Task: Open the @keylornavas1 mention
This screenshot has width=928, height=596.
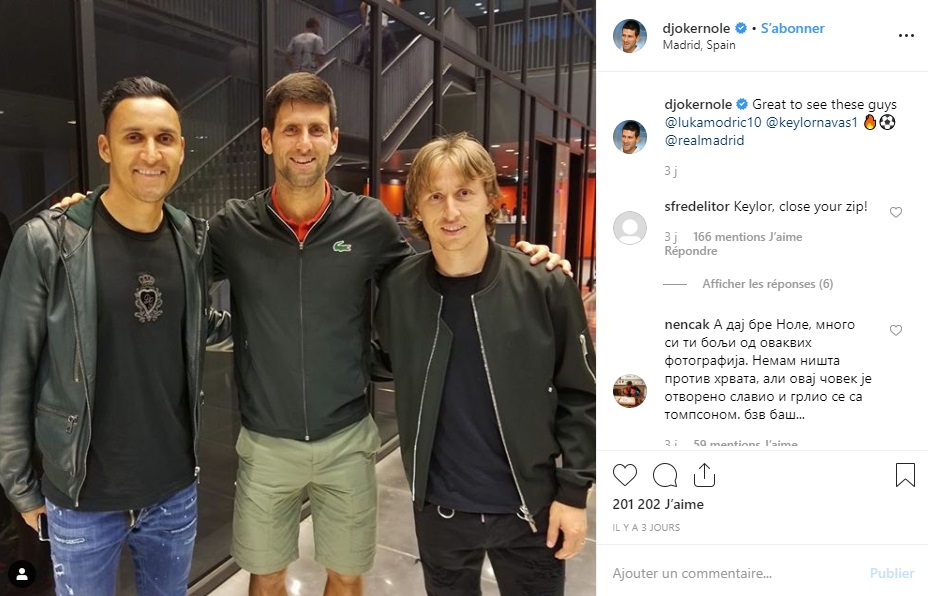Action: [811, 123]
